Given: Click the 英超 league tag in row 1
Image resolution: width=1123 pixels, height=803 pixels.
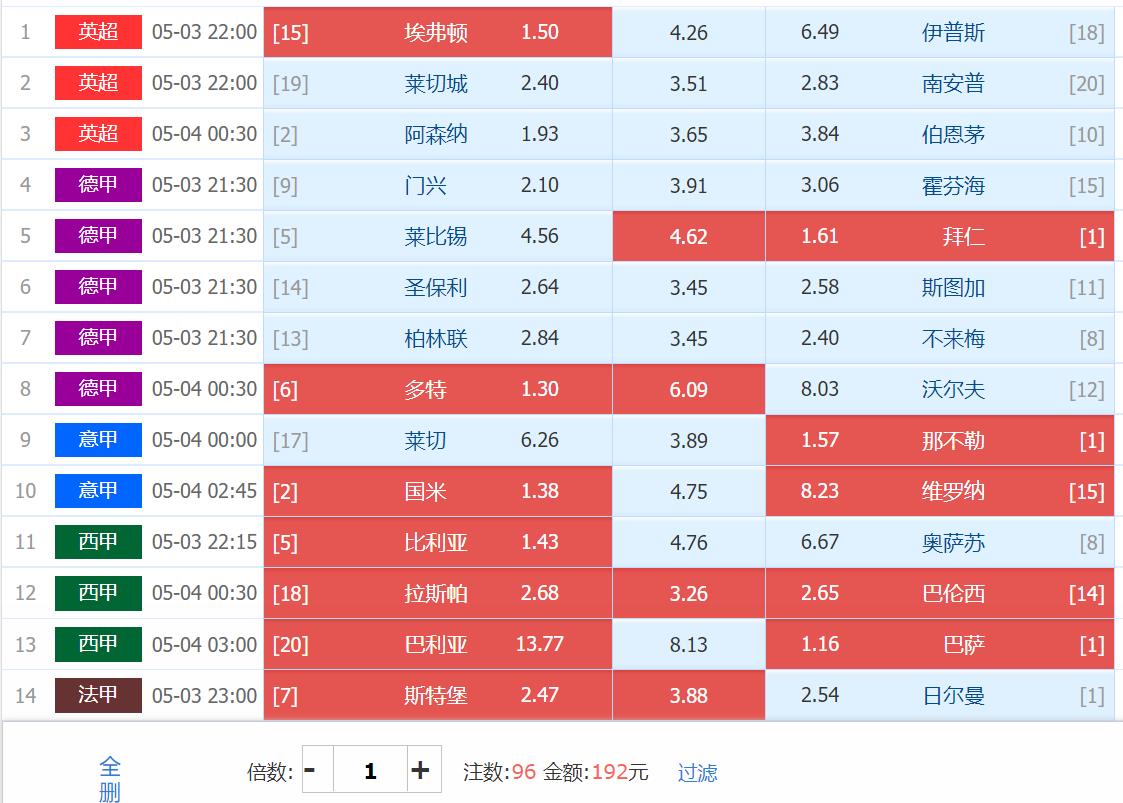Looking at the screenshot, I should coord(98,32).
